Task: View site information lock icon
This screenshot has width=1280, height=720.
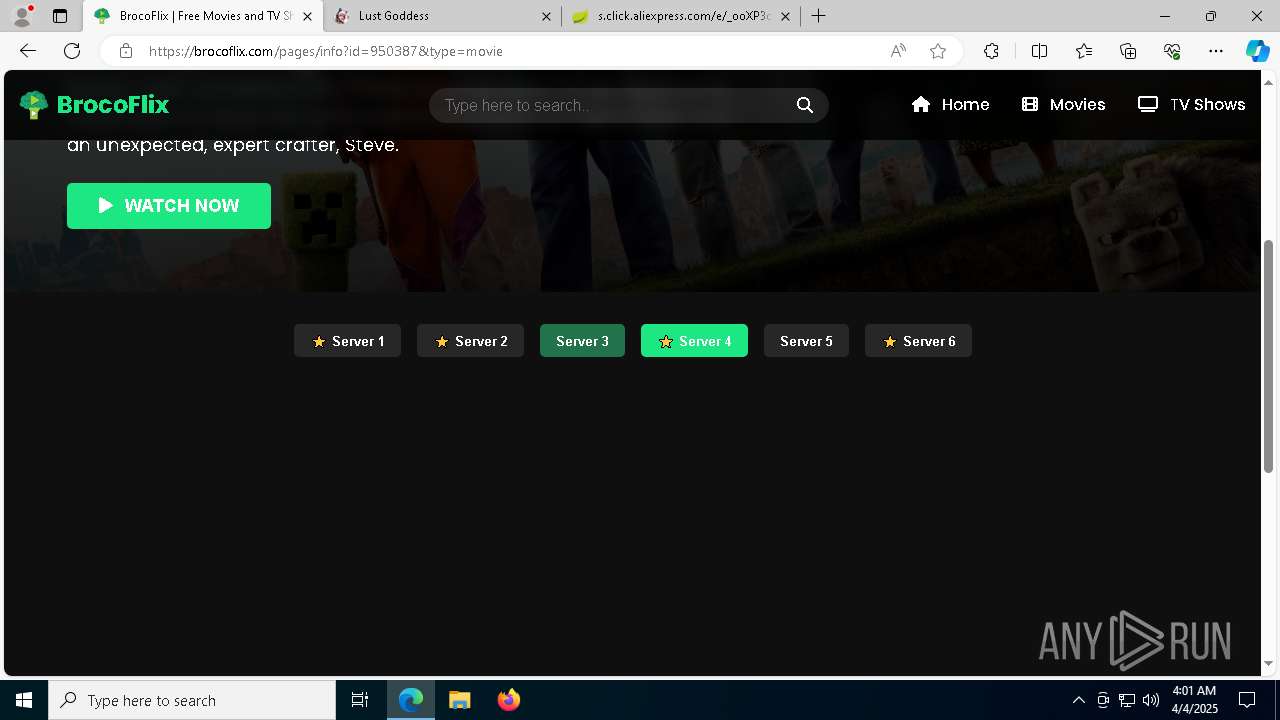Action: [x=125, y=51]
